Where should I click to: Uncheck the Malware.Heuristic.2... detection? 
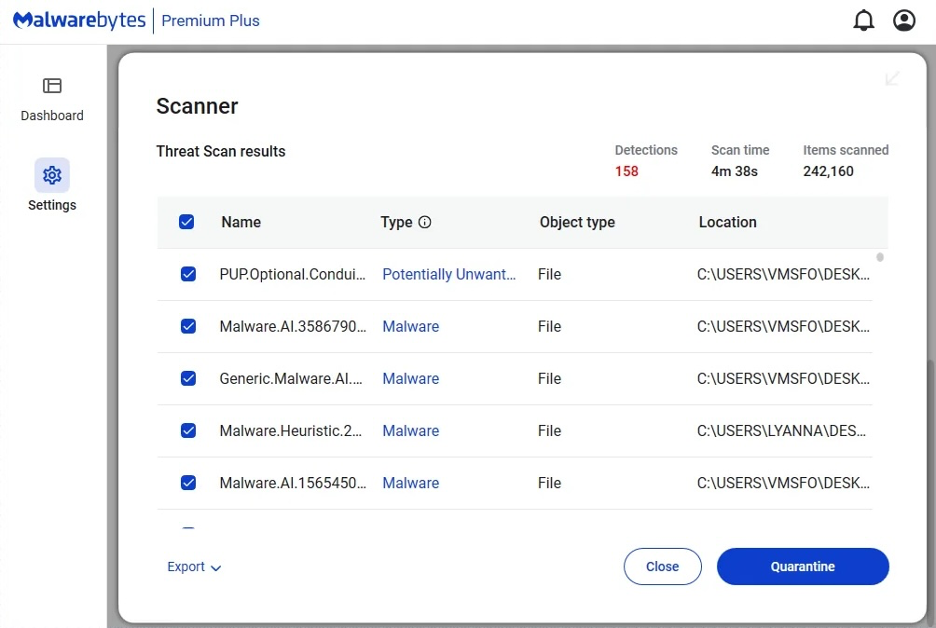coord(188,430)
